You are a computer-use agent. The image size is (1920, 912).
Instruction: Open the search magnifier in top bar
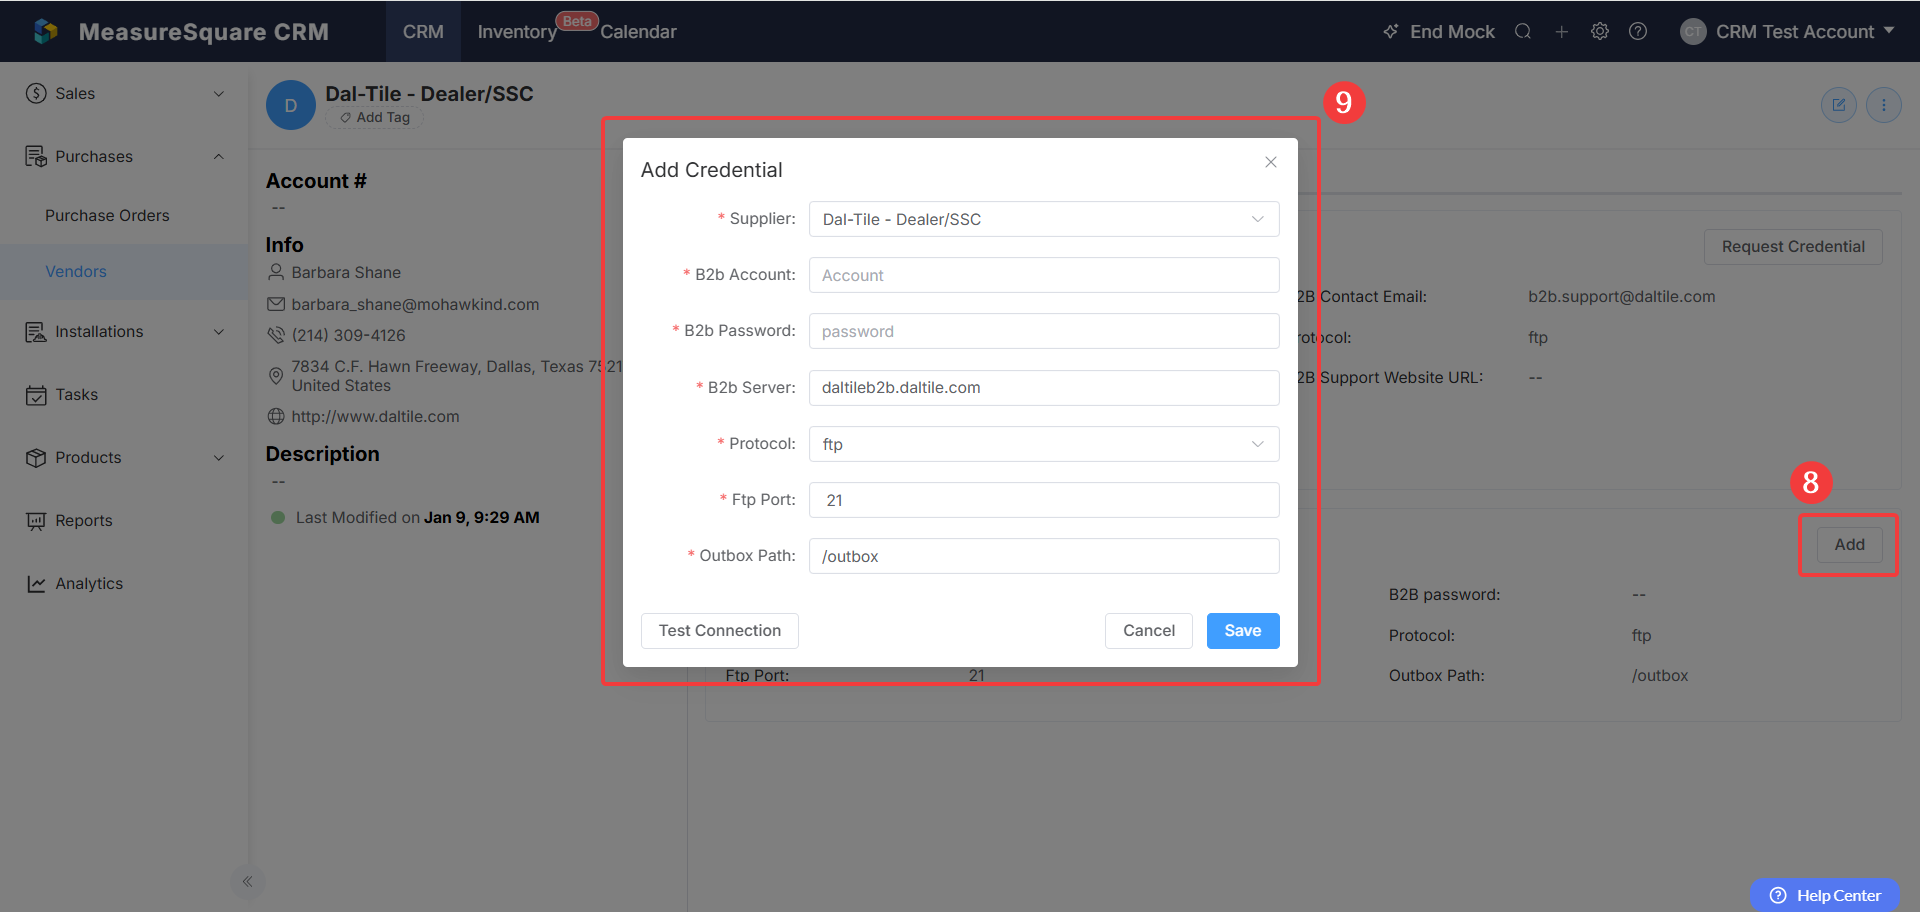(x=1523, y=31)
